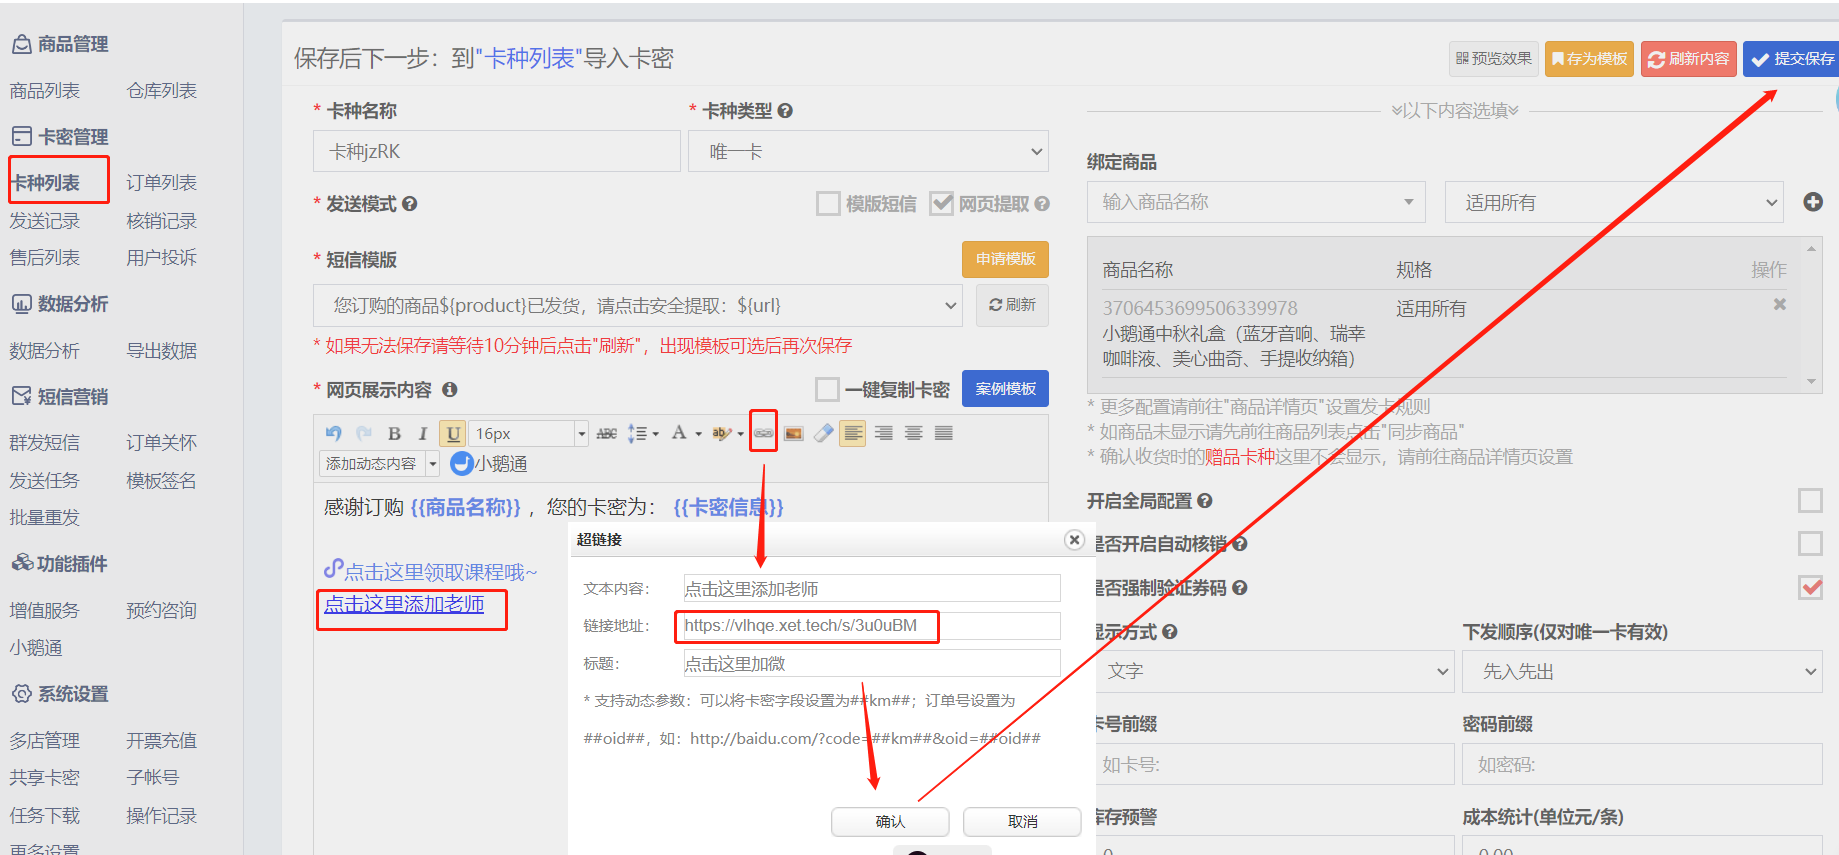Close the 超链接 dialog
The width and height of the screenshot is (1839, 855).
point(1074,540)
